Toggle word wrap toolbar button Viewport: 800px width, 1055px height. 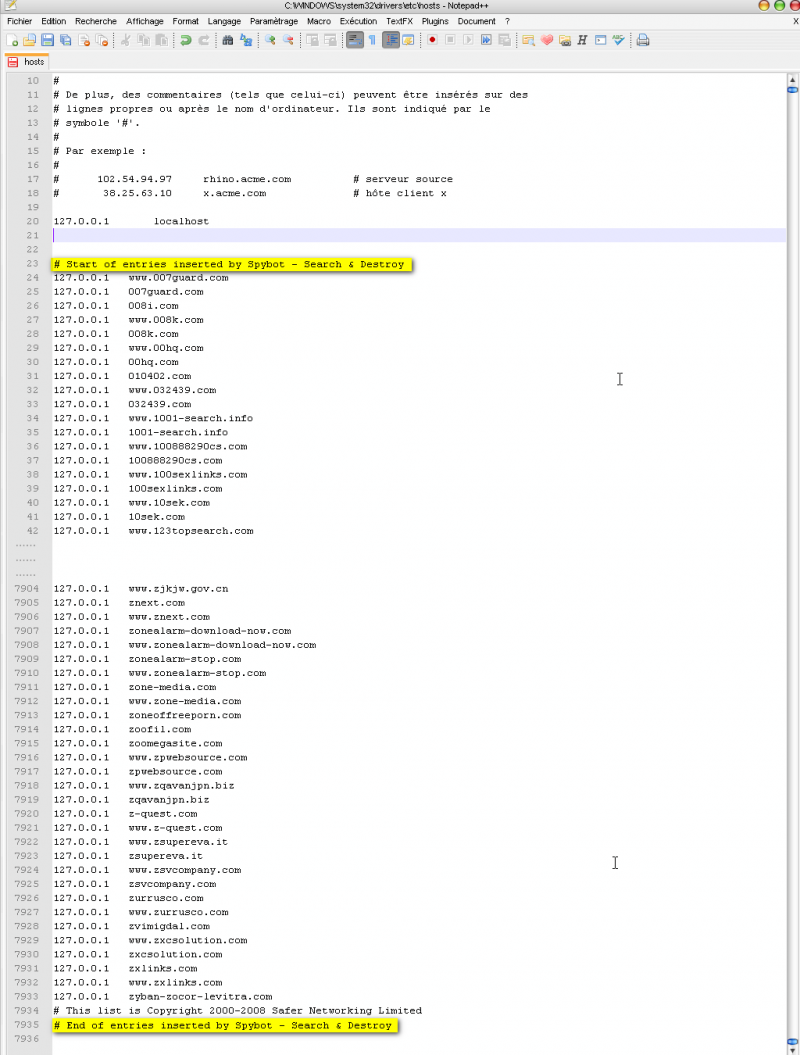tap(354, 40)
